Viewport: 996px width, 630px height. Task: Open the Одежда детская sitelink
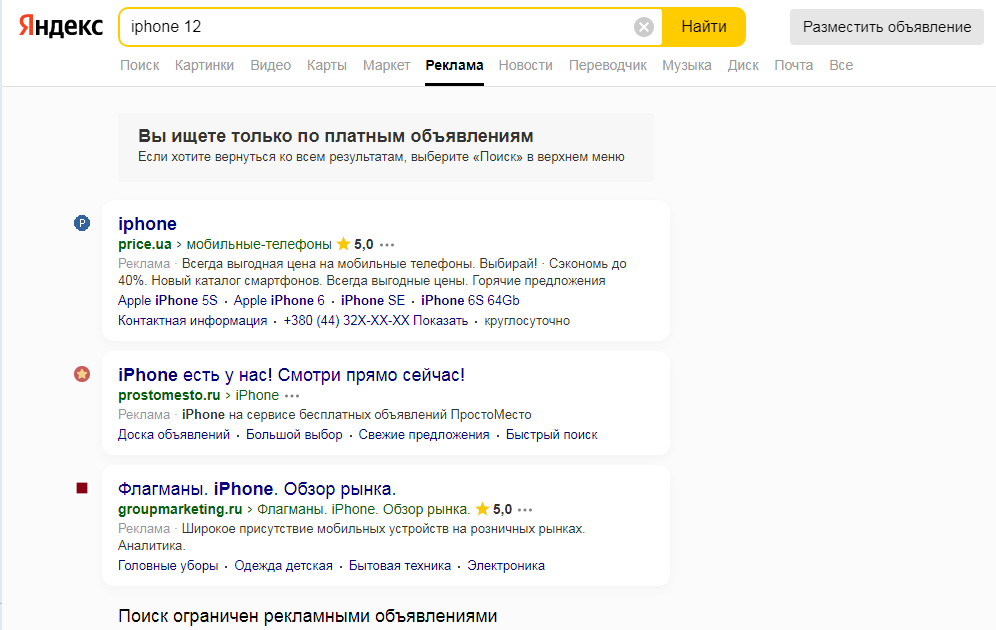point(283,566)
